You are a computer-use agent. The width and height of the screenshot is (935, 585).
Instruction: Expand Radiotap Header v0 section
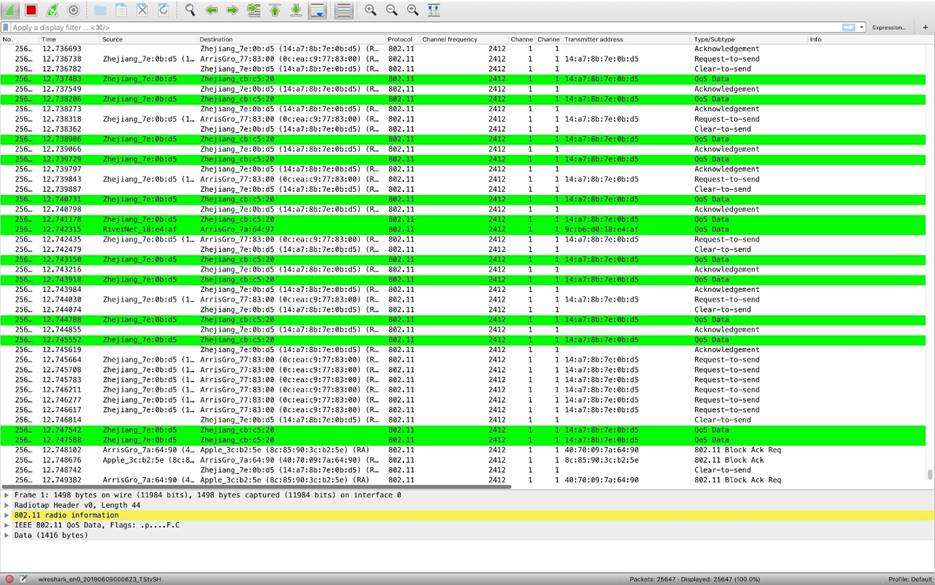coord(7,505)
